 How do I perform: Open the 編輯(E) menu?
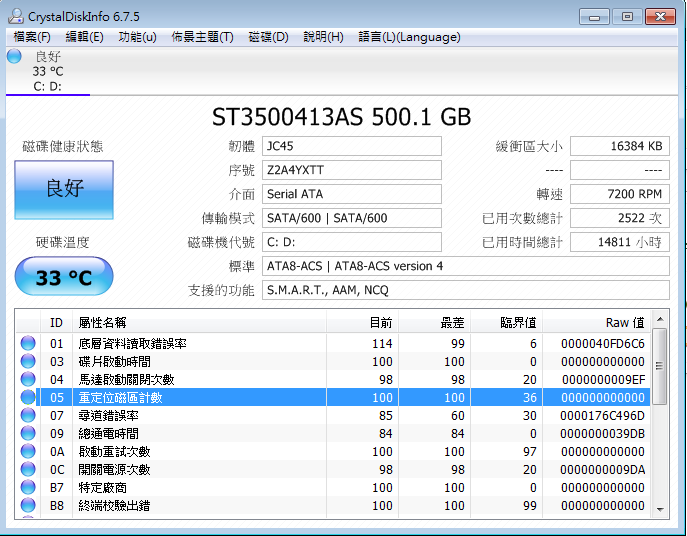[x=85, y=37]
